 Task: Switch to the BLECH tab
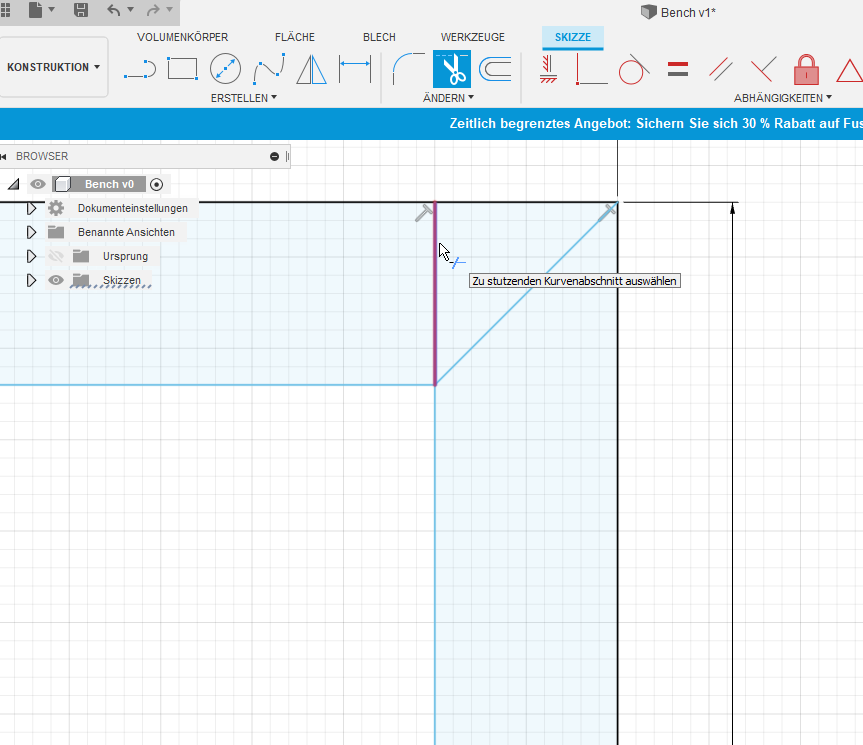[379, 37]
